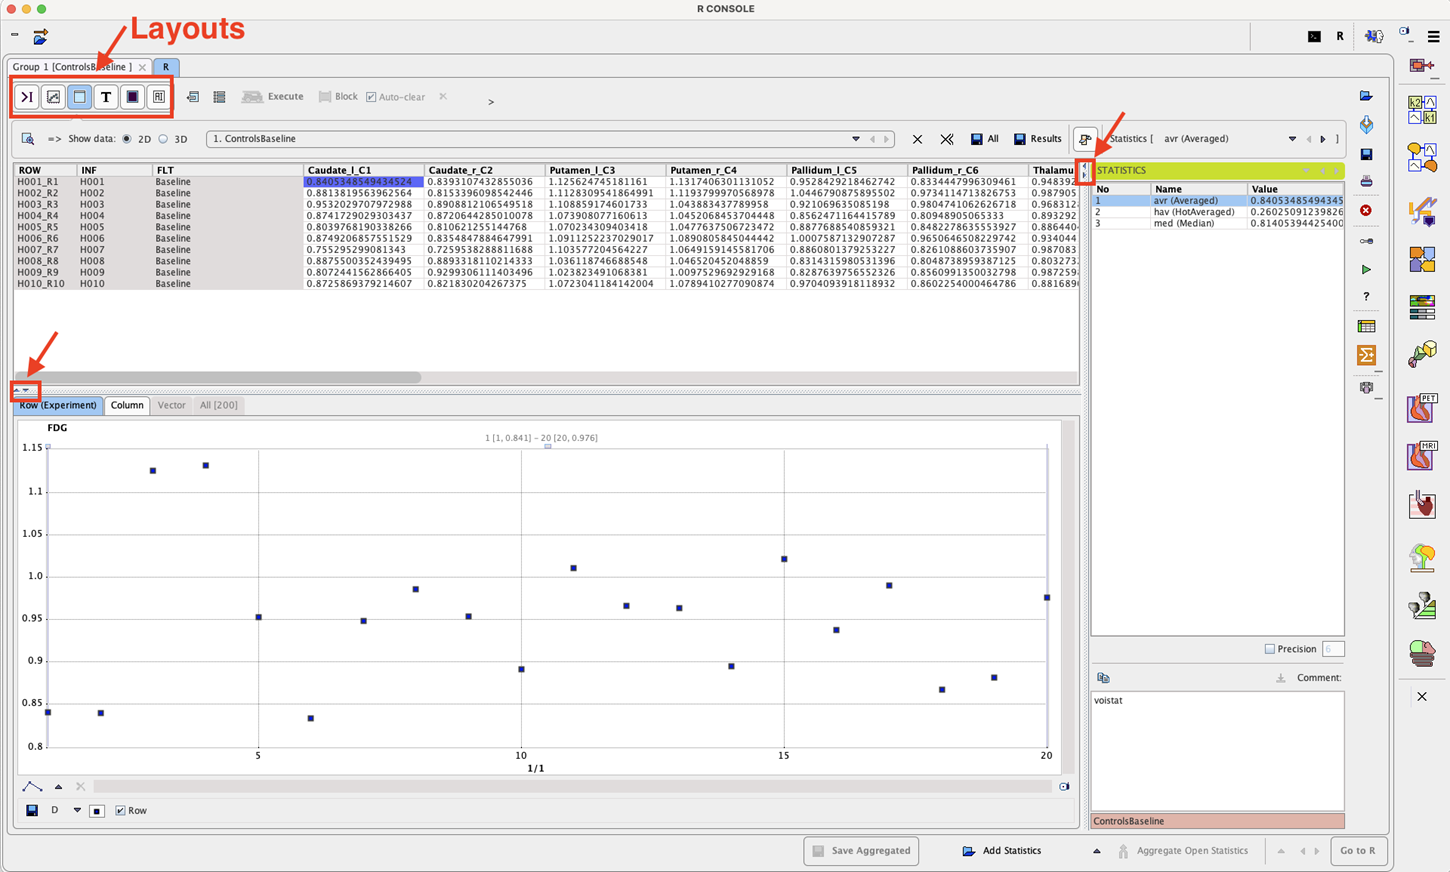Click the save All button

985,139
